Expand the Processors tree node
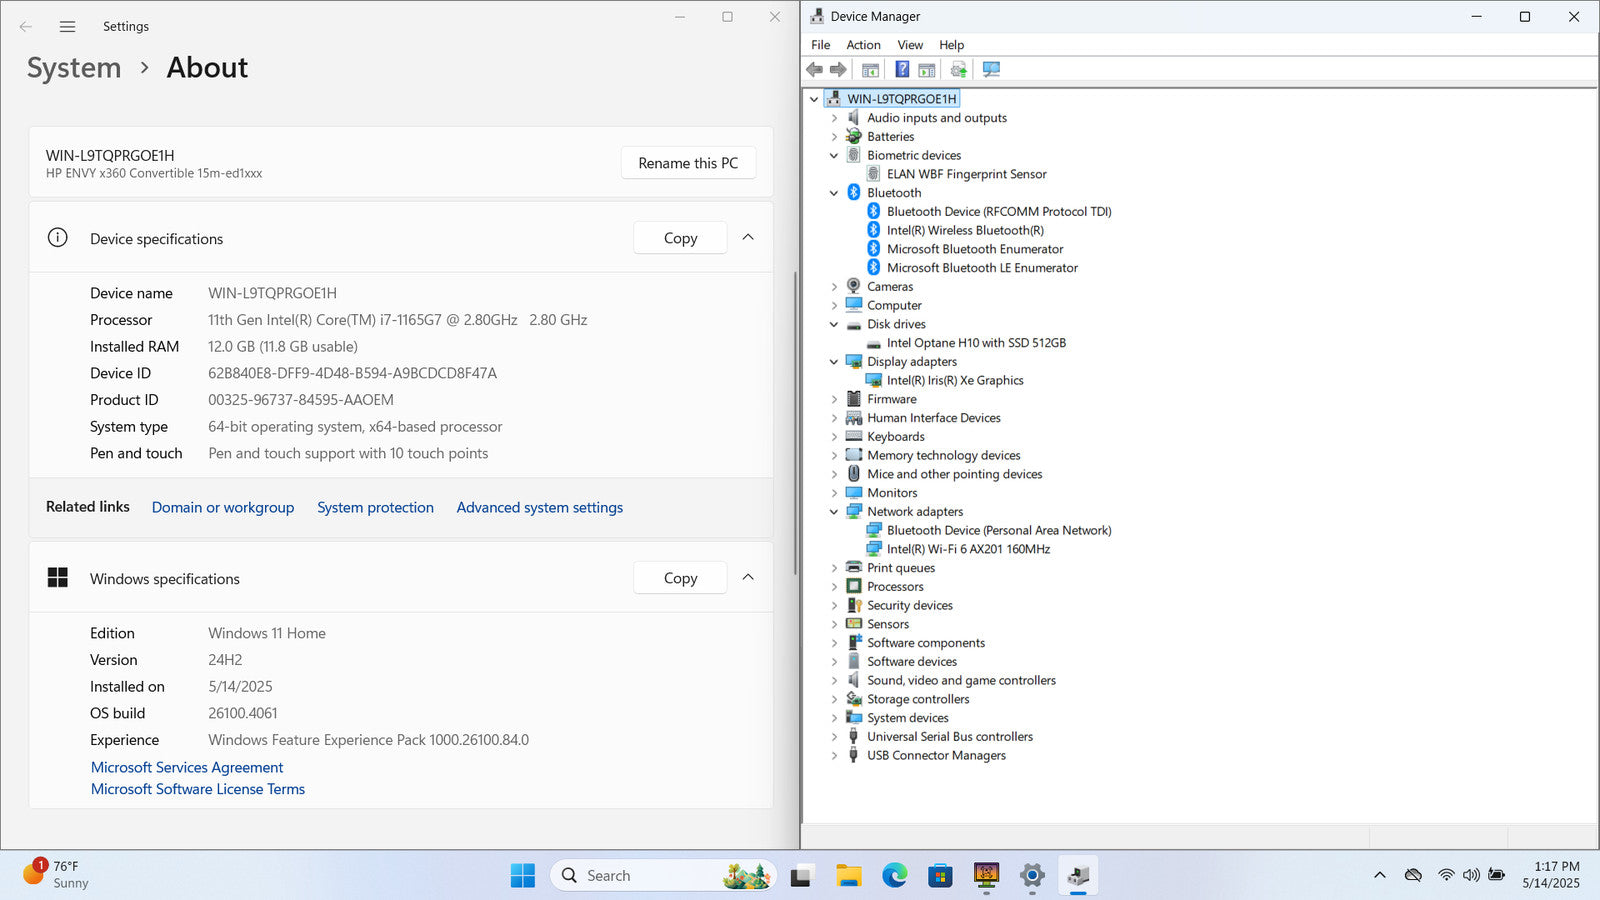This screenshot has height=900, width=1600. point(834,587)
